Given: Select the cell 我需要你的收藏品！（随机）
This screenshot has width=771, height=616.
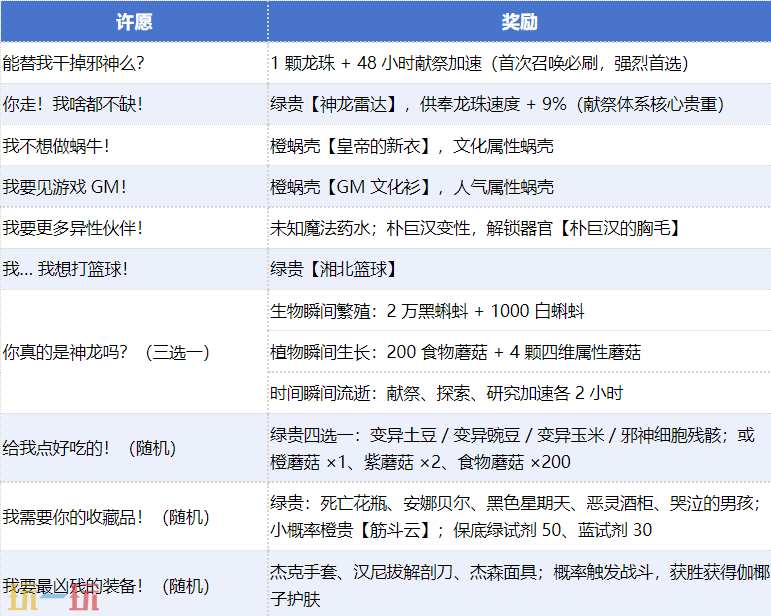Looking at the screenshot, I should (134, 517).
